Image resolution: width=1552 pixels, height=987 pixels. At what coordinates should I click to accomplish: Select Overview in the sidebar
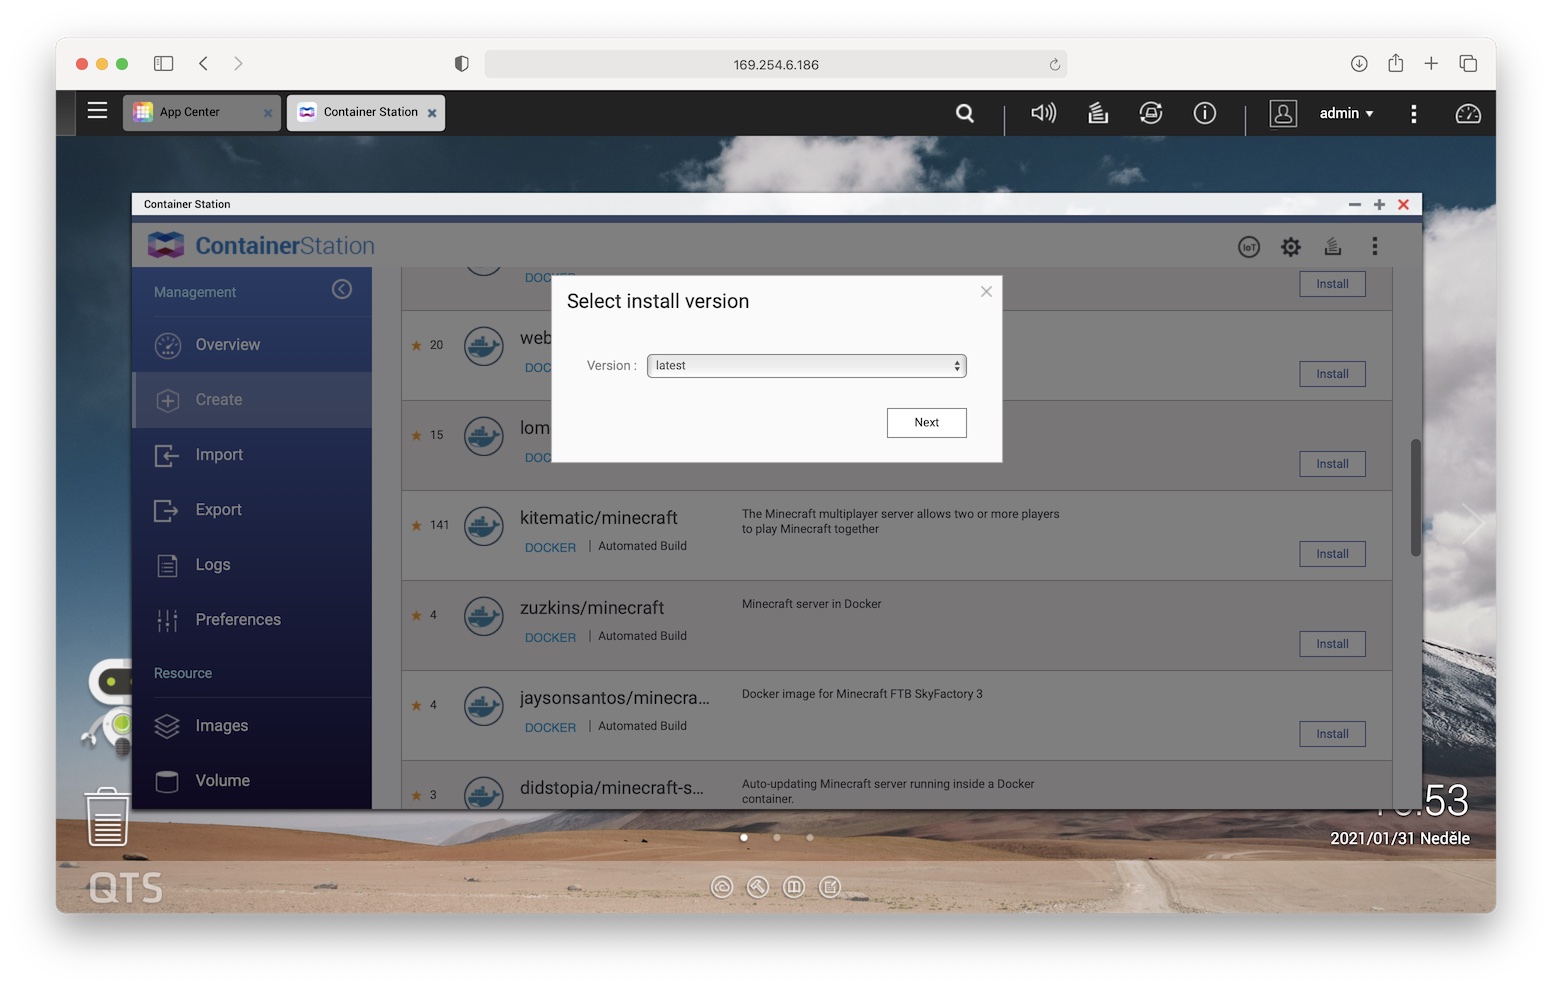tap(227, 345)
